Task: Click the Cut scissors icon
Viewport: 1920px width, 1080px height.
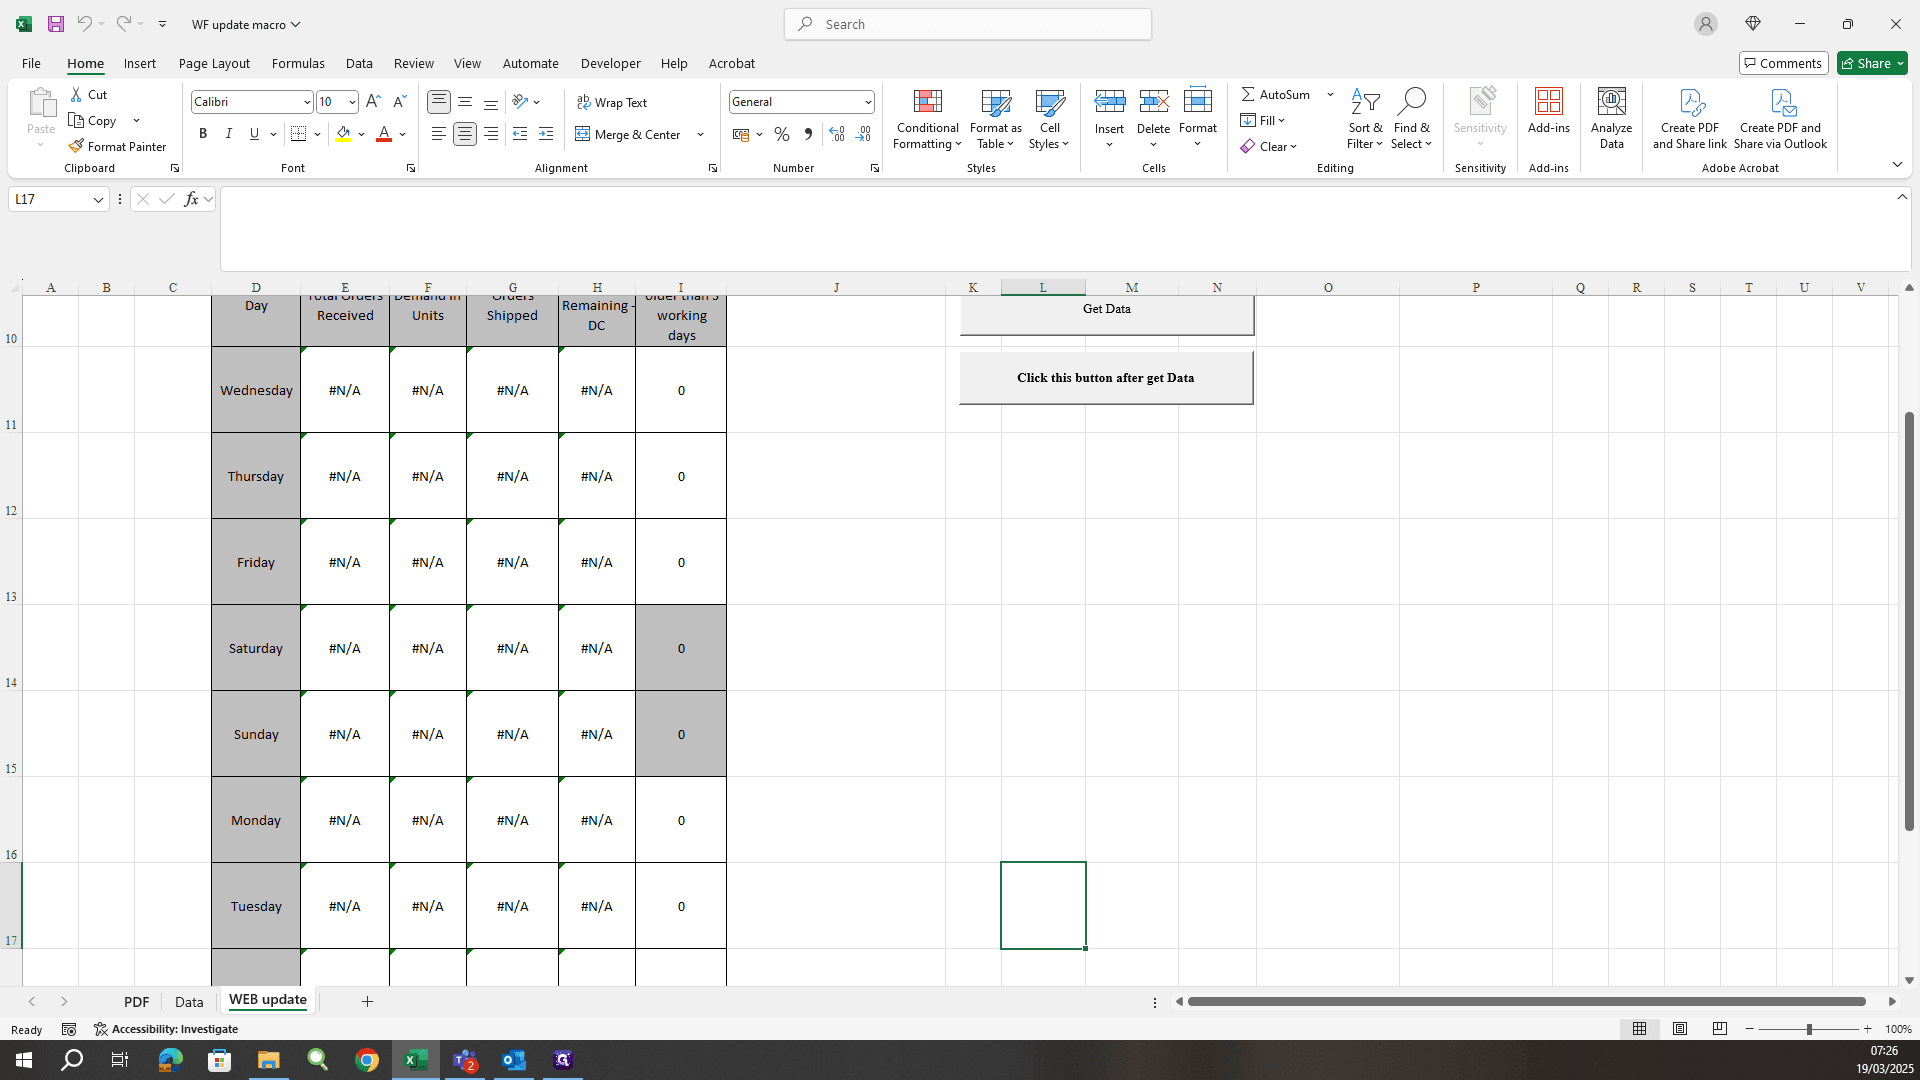Action: click(76, 94)
